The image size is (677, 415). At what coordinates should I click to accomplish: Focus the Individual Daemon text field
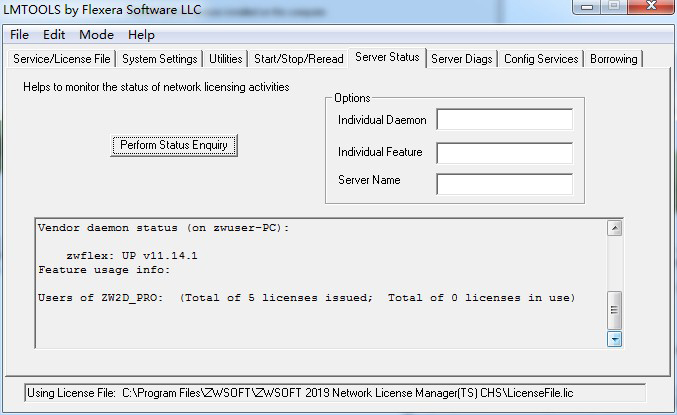tap(504, 120)
